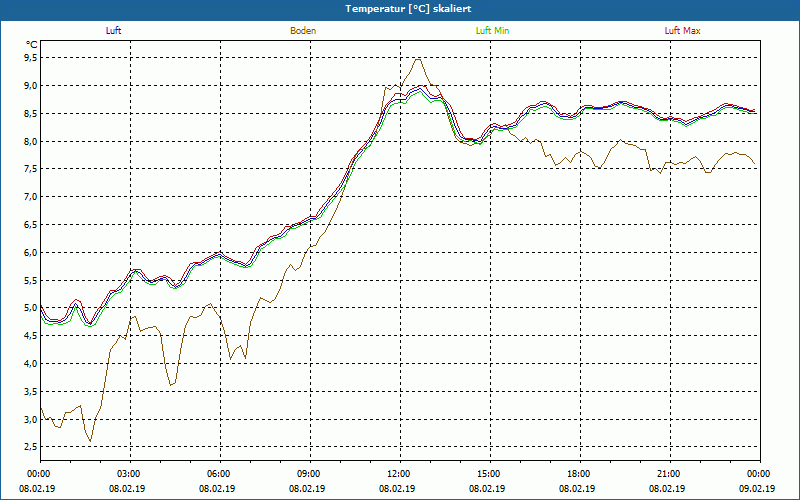
Task: Click the 12:00 time axis label
Action: pyautogui.click(x=398, y=474)
